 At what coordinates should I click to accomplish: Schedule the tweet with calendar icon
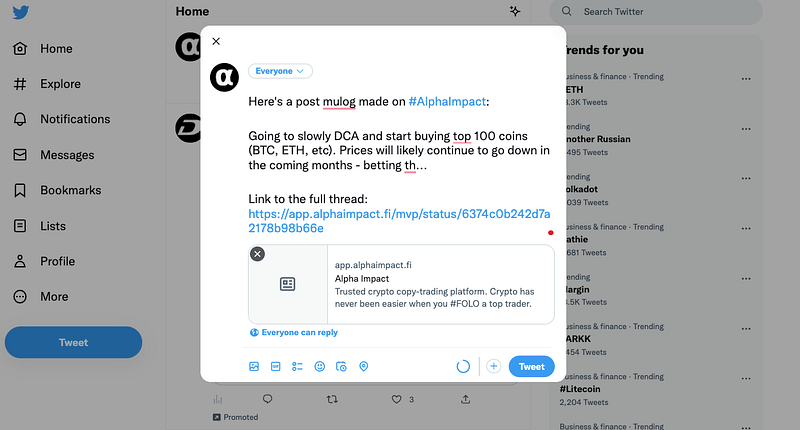341,367
